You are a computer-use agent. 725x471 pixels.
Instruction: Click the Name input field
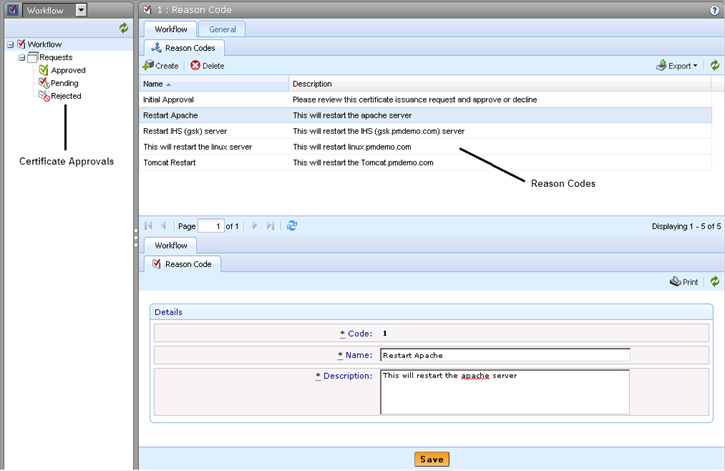[504, 355]
